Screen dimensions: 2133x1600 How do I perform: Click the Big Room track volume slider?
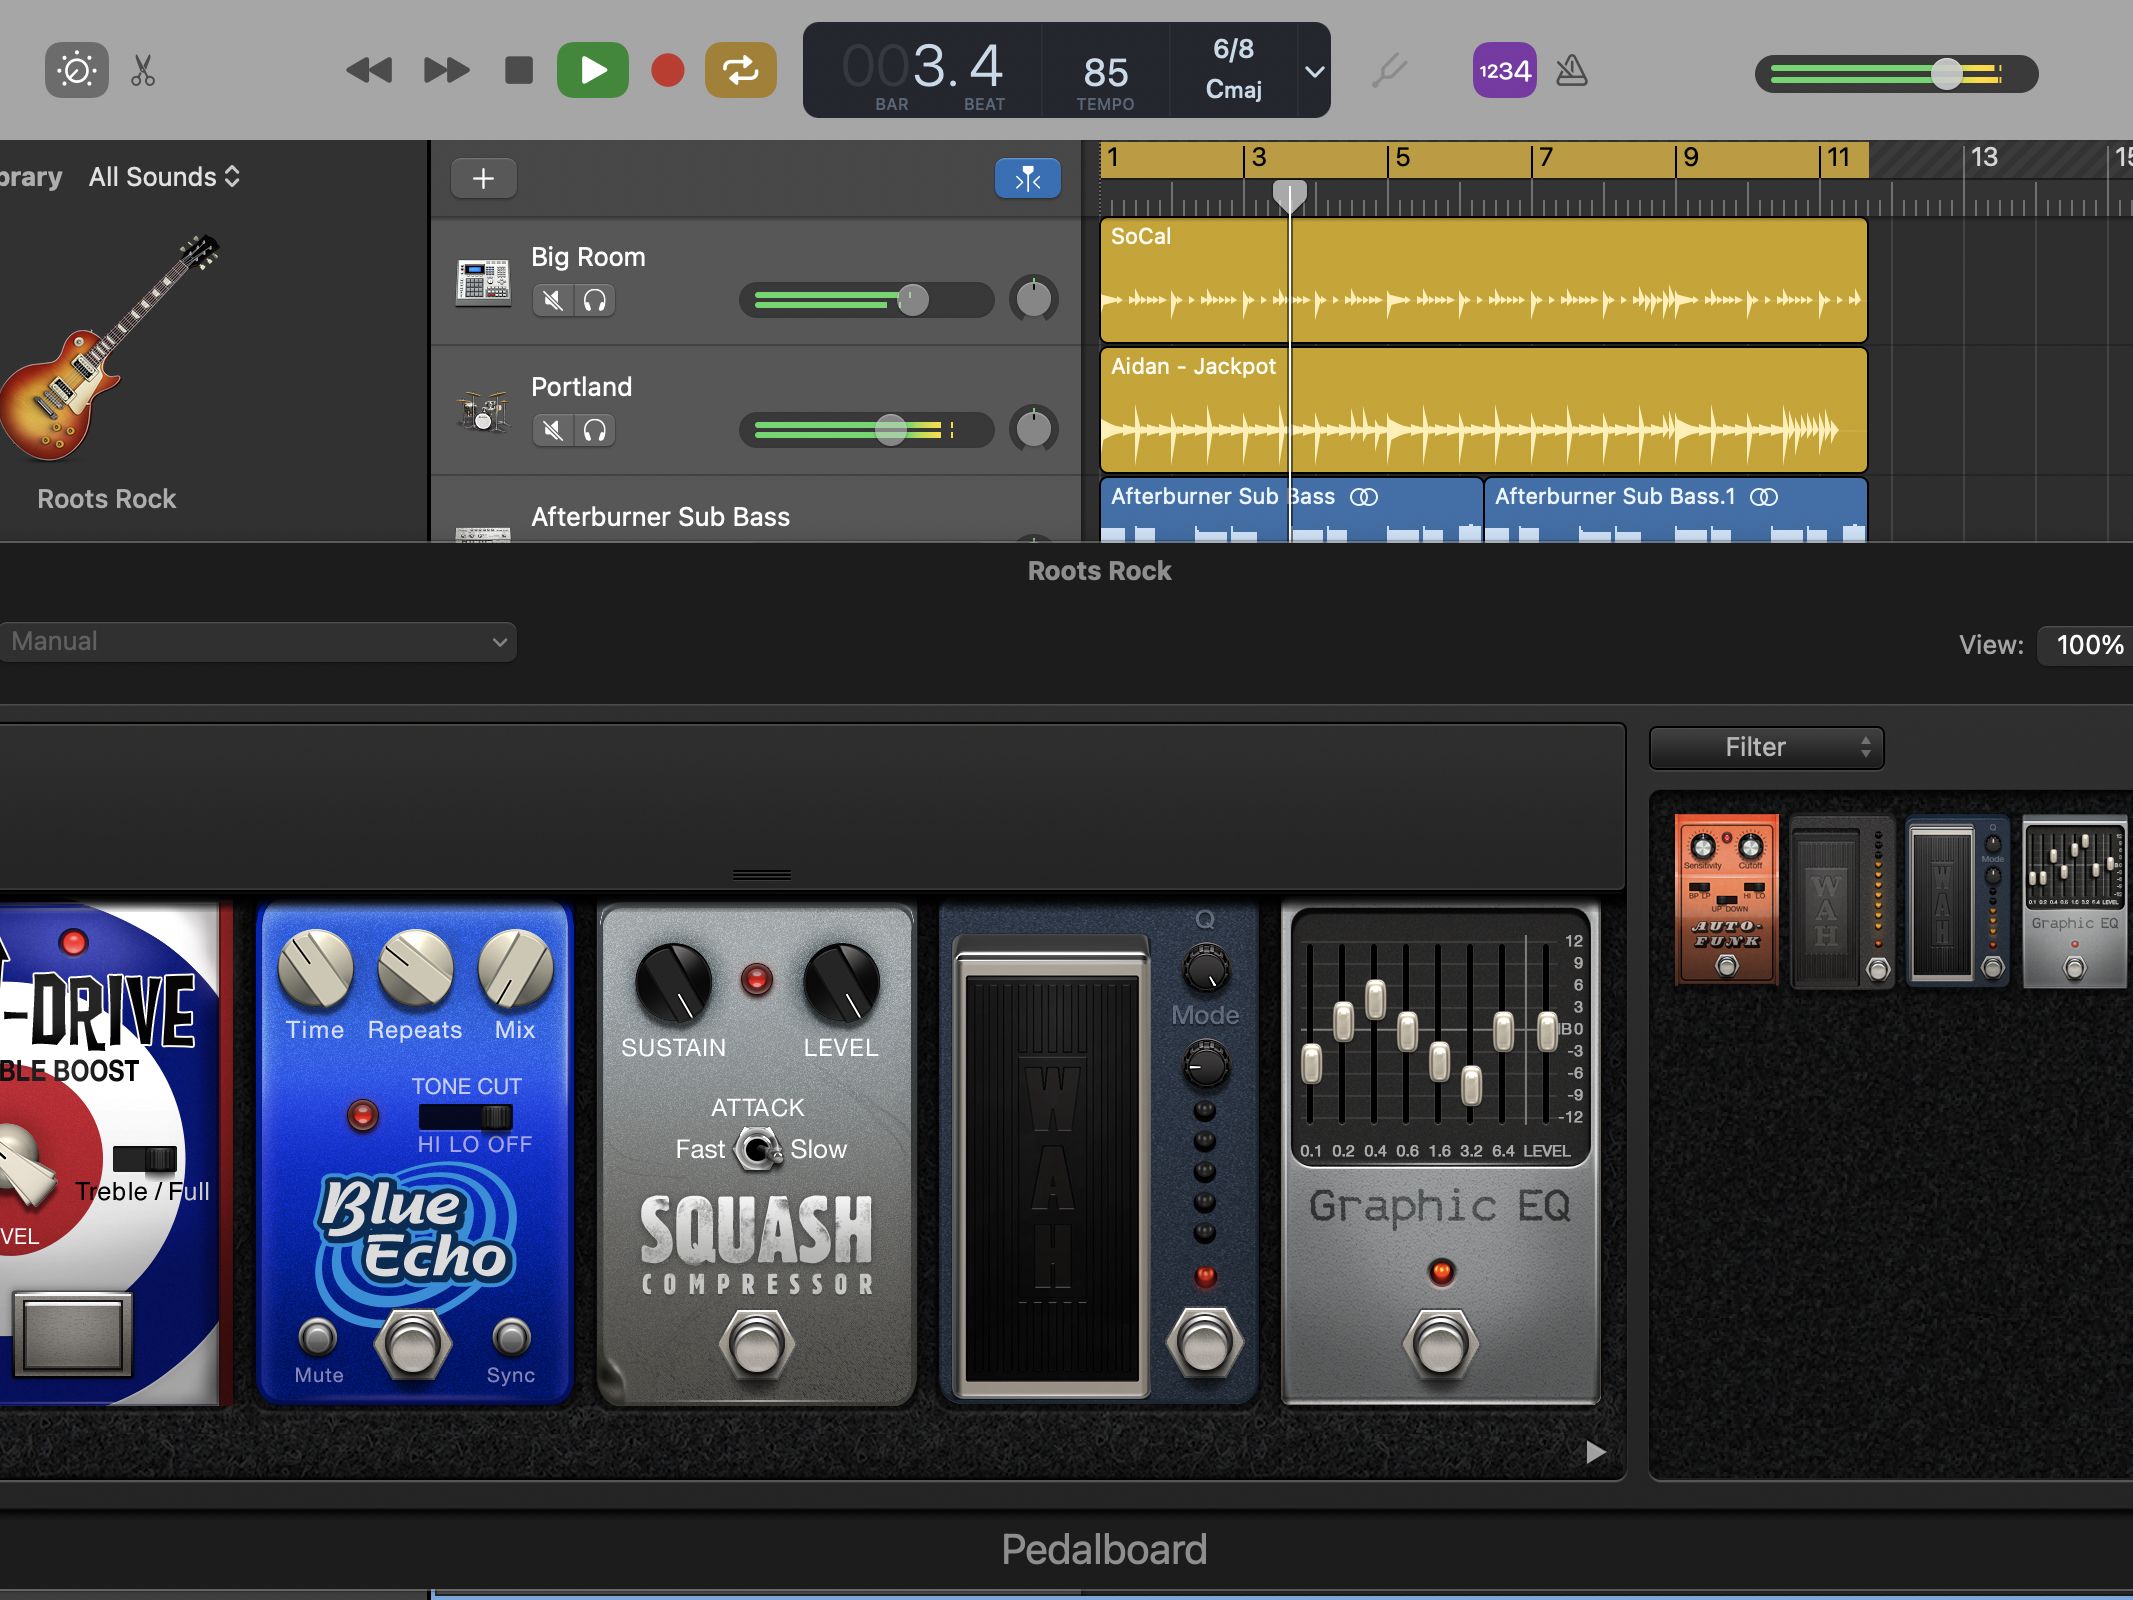coord(912,300)
